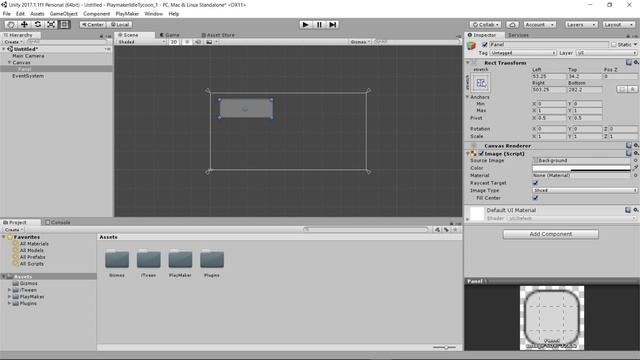This screenshot has height=360, width=640.
Task: Toggle scene audio icon
Action: coord(198,42)
